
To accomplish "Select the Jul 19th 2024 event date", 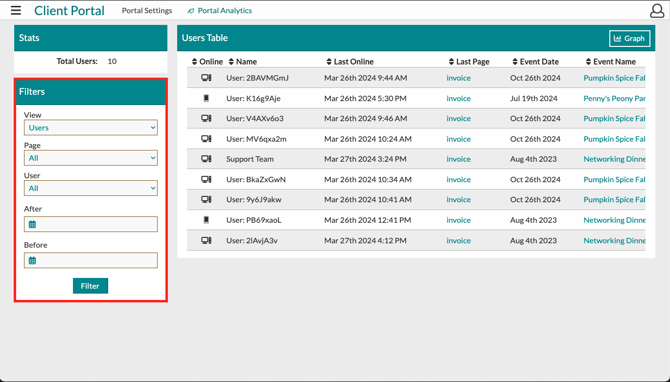I will click(x=534, y=98).
